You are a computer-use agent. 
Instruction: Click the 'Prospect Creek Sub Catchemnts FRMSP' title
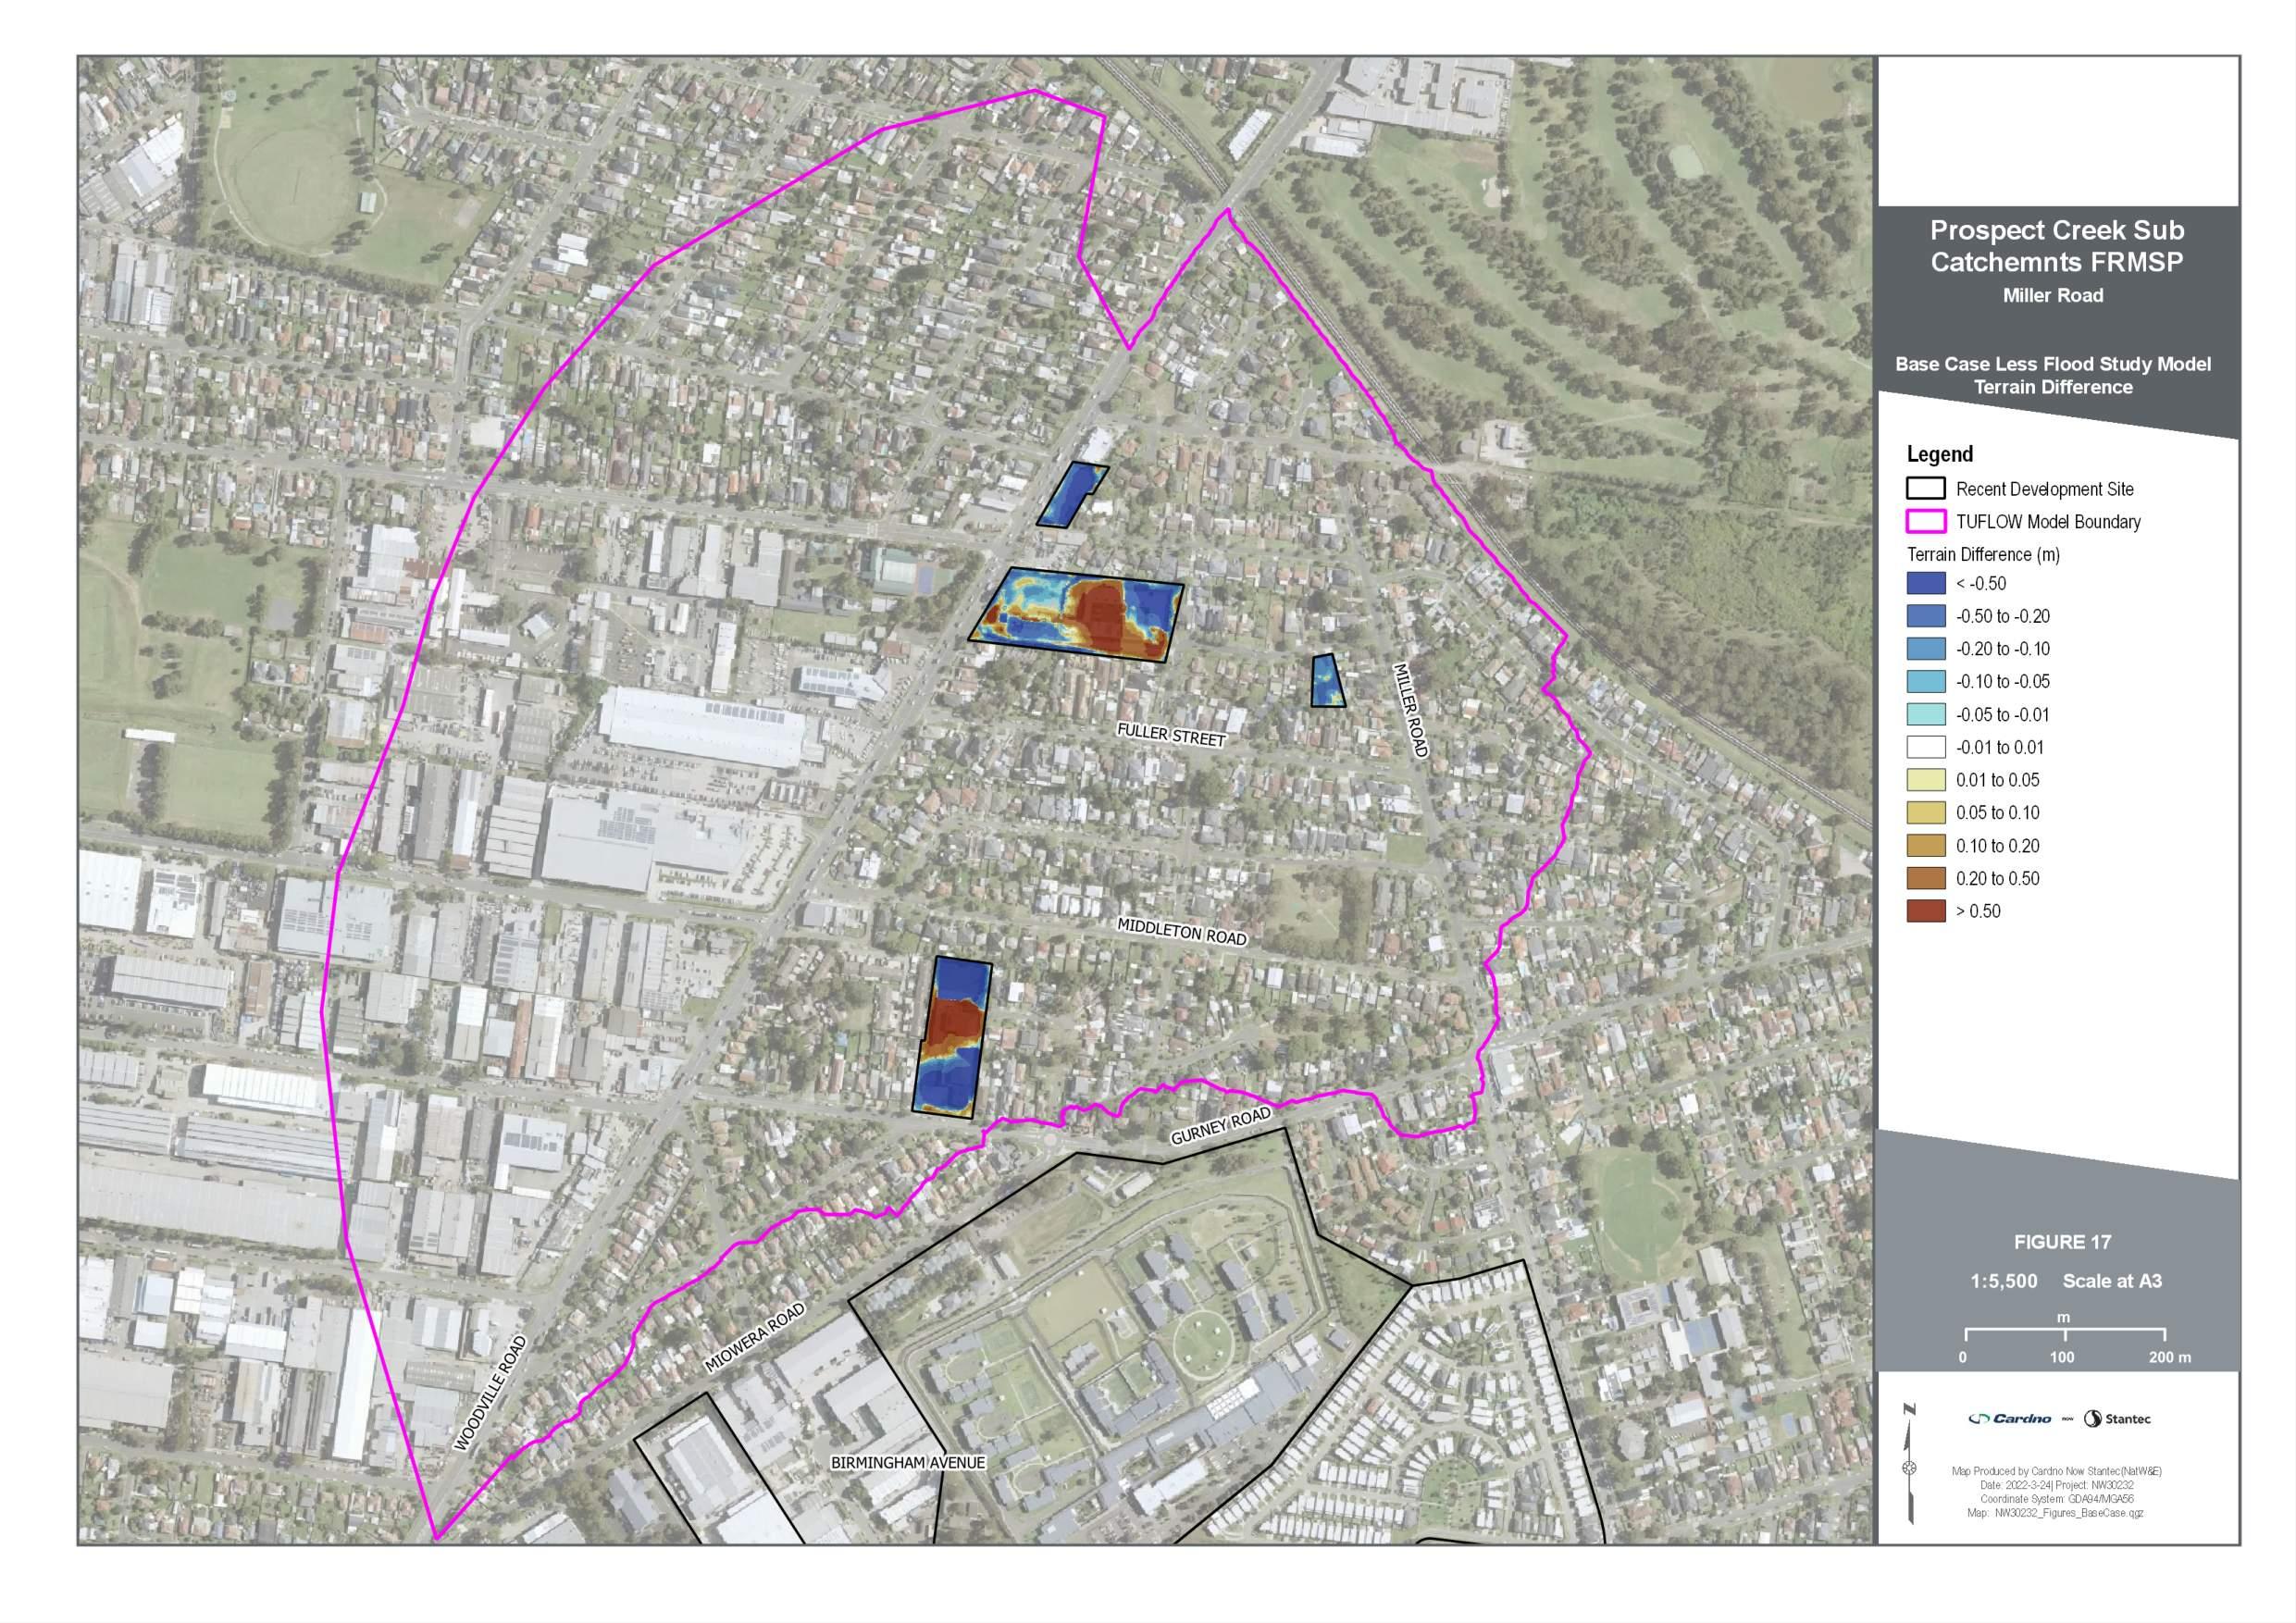coord(2056,246)
